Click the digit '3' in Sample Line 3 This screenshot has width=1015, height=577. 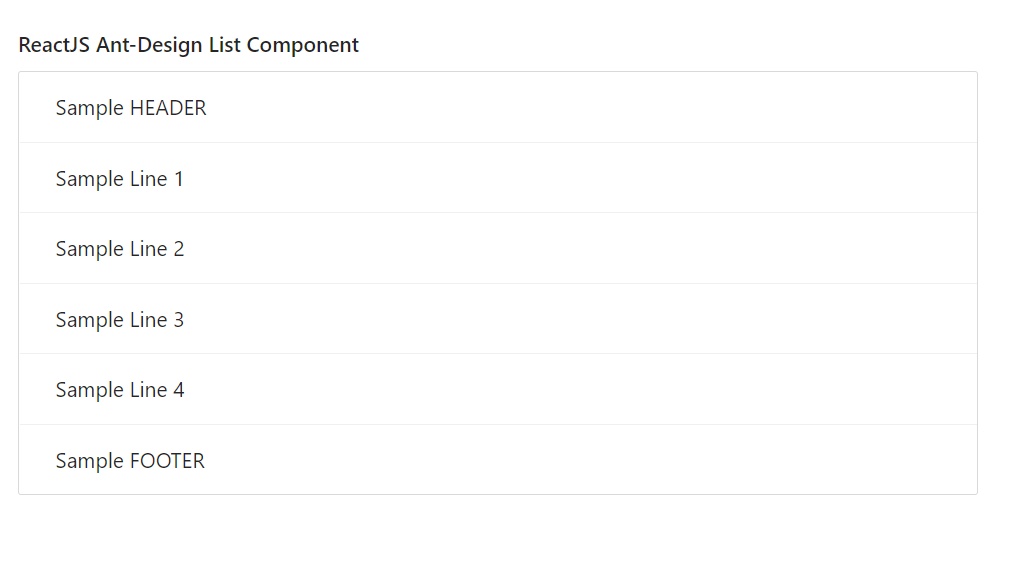[179, 320]
